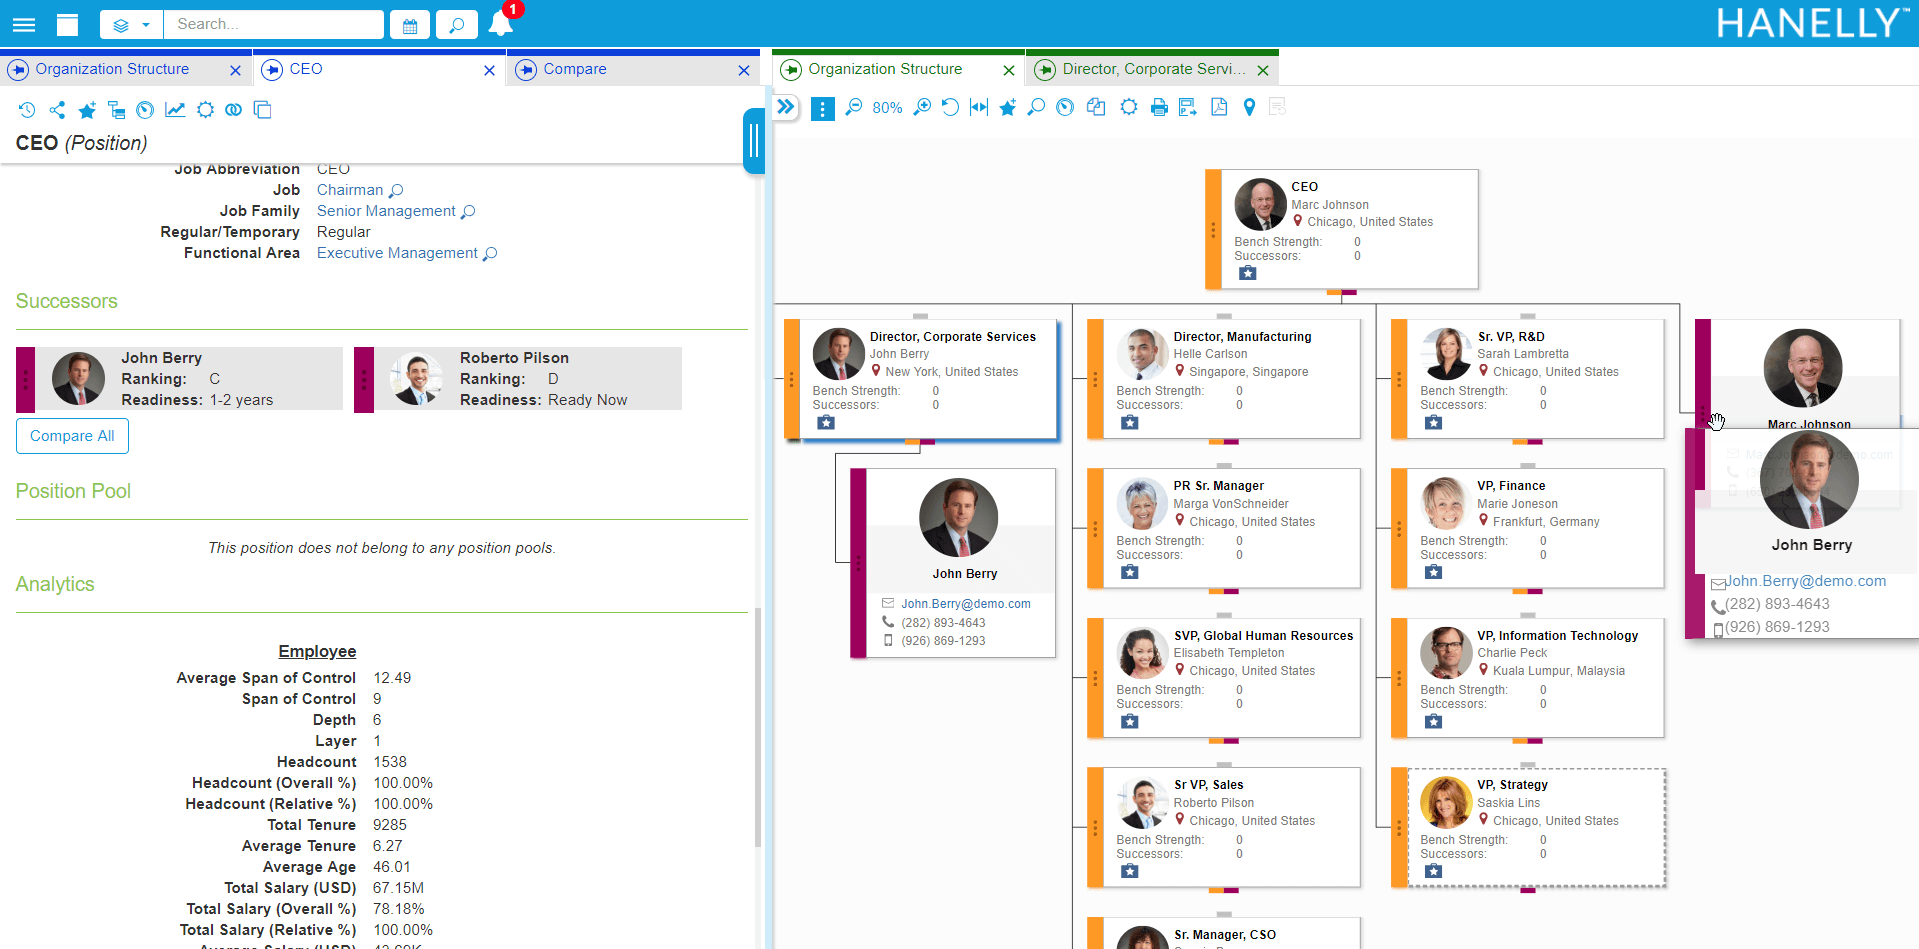Toggle the favorite star on the Sr VP, Sales card
The width and height of the screenshot is (1919, 949).
pos(1129,870)
